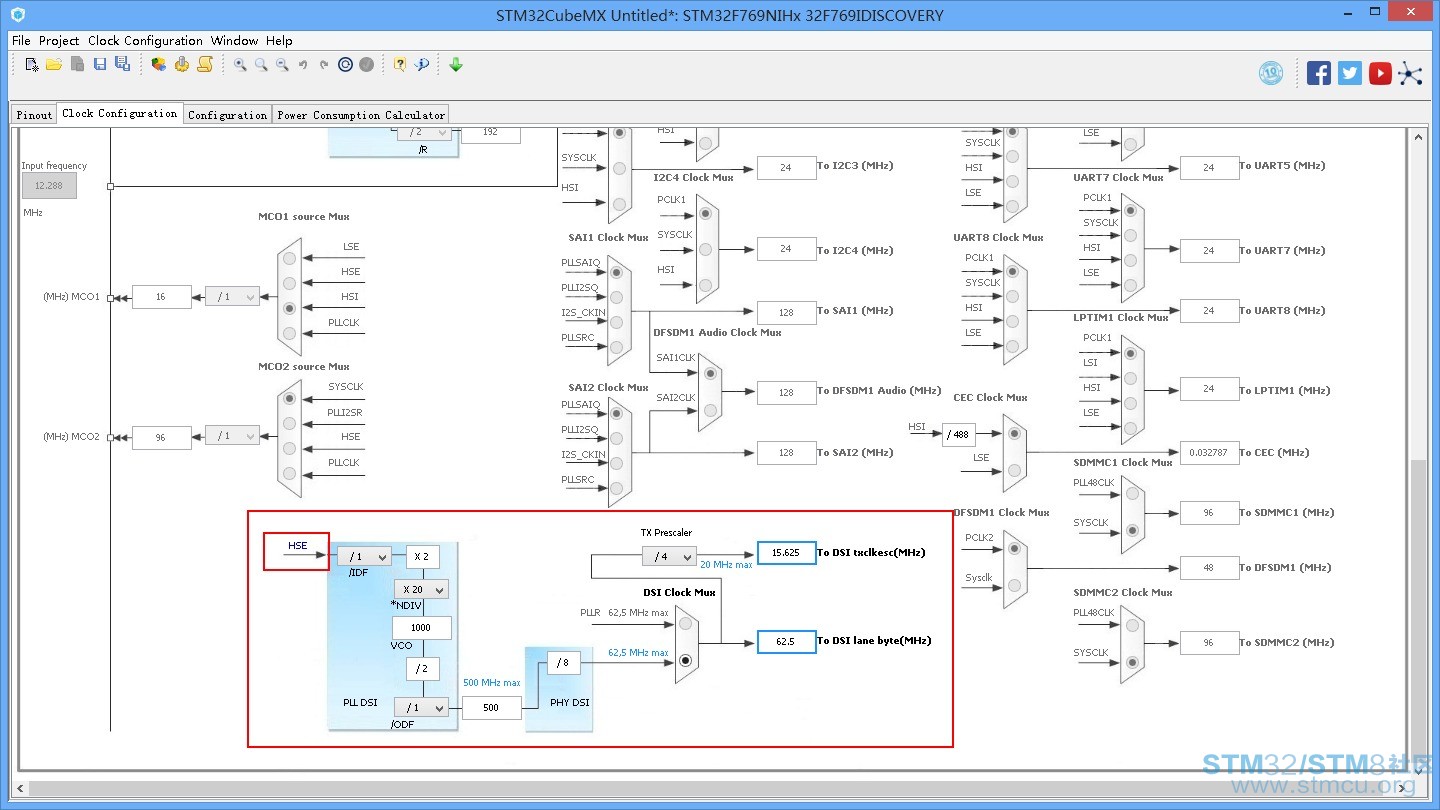Click the gray round resolve clock icon
1440x810 pixels.
(367, 65)
